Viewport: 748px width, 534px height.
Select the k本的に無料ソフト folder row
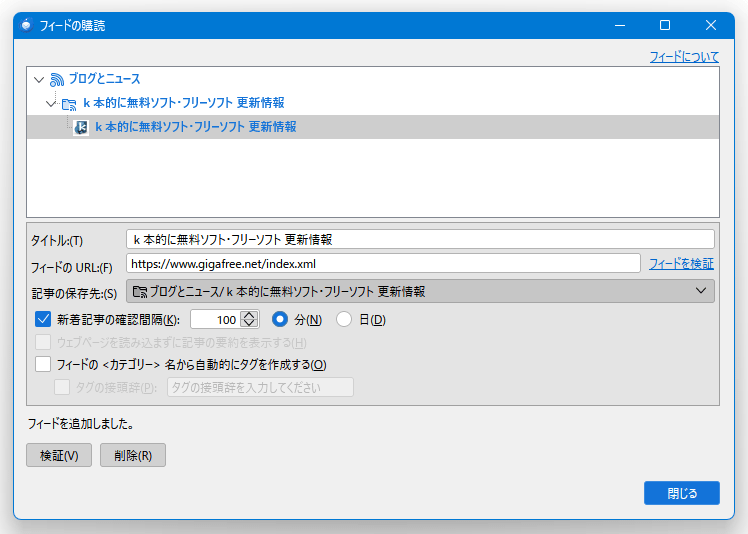pyautogui.click(x=373, y=103)
